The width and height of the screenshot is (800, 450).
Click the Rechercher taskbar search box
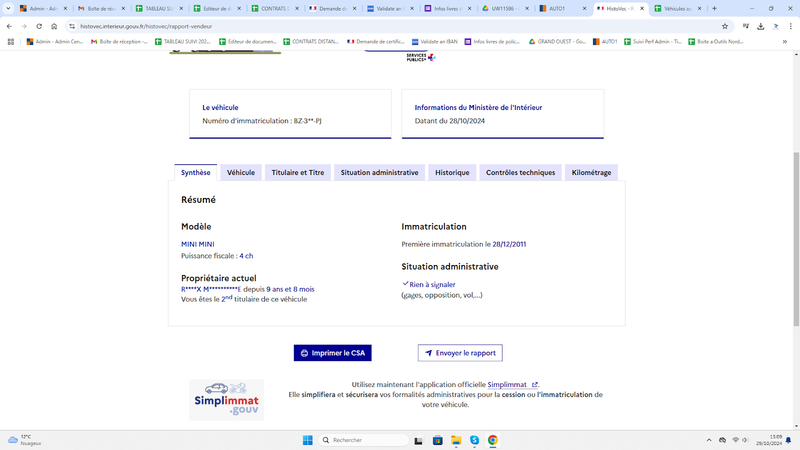click(x=364, y=440)
